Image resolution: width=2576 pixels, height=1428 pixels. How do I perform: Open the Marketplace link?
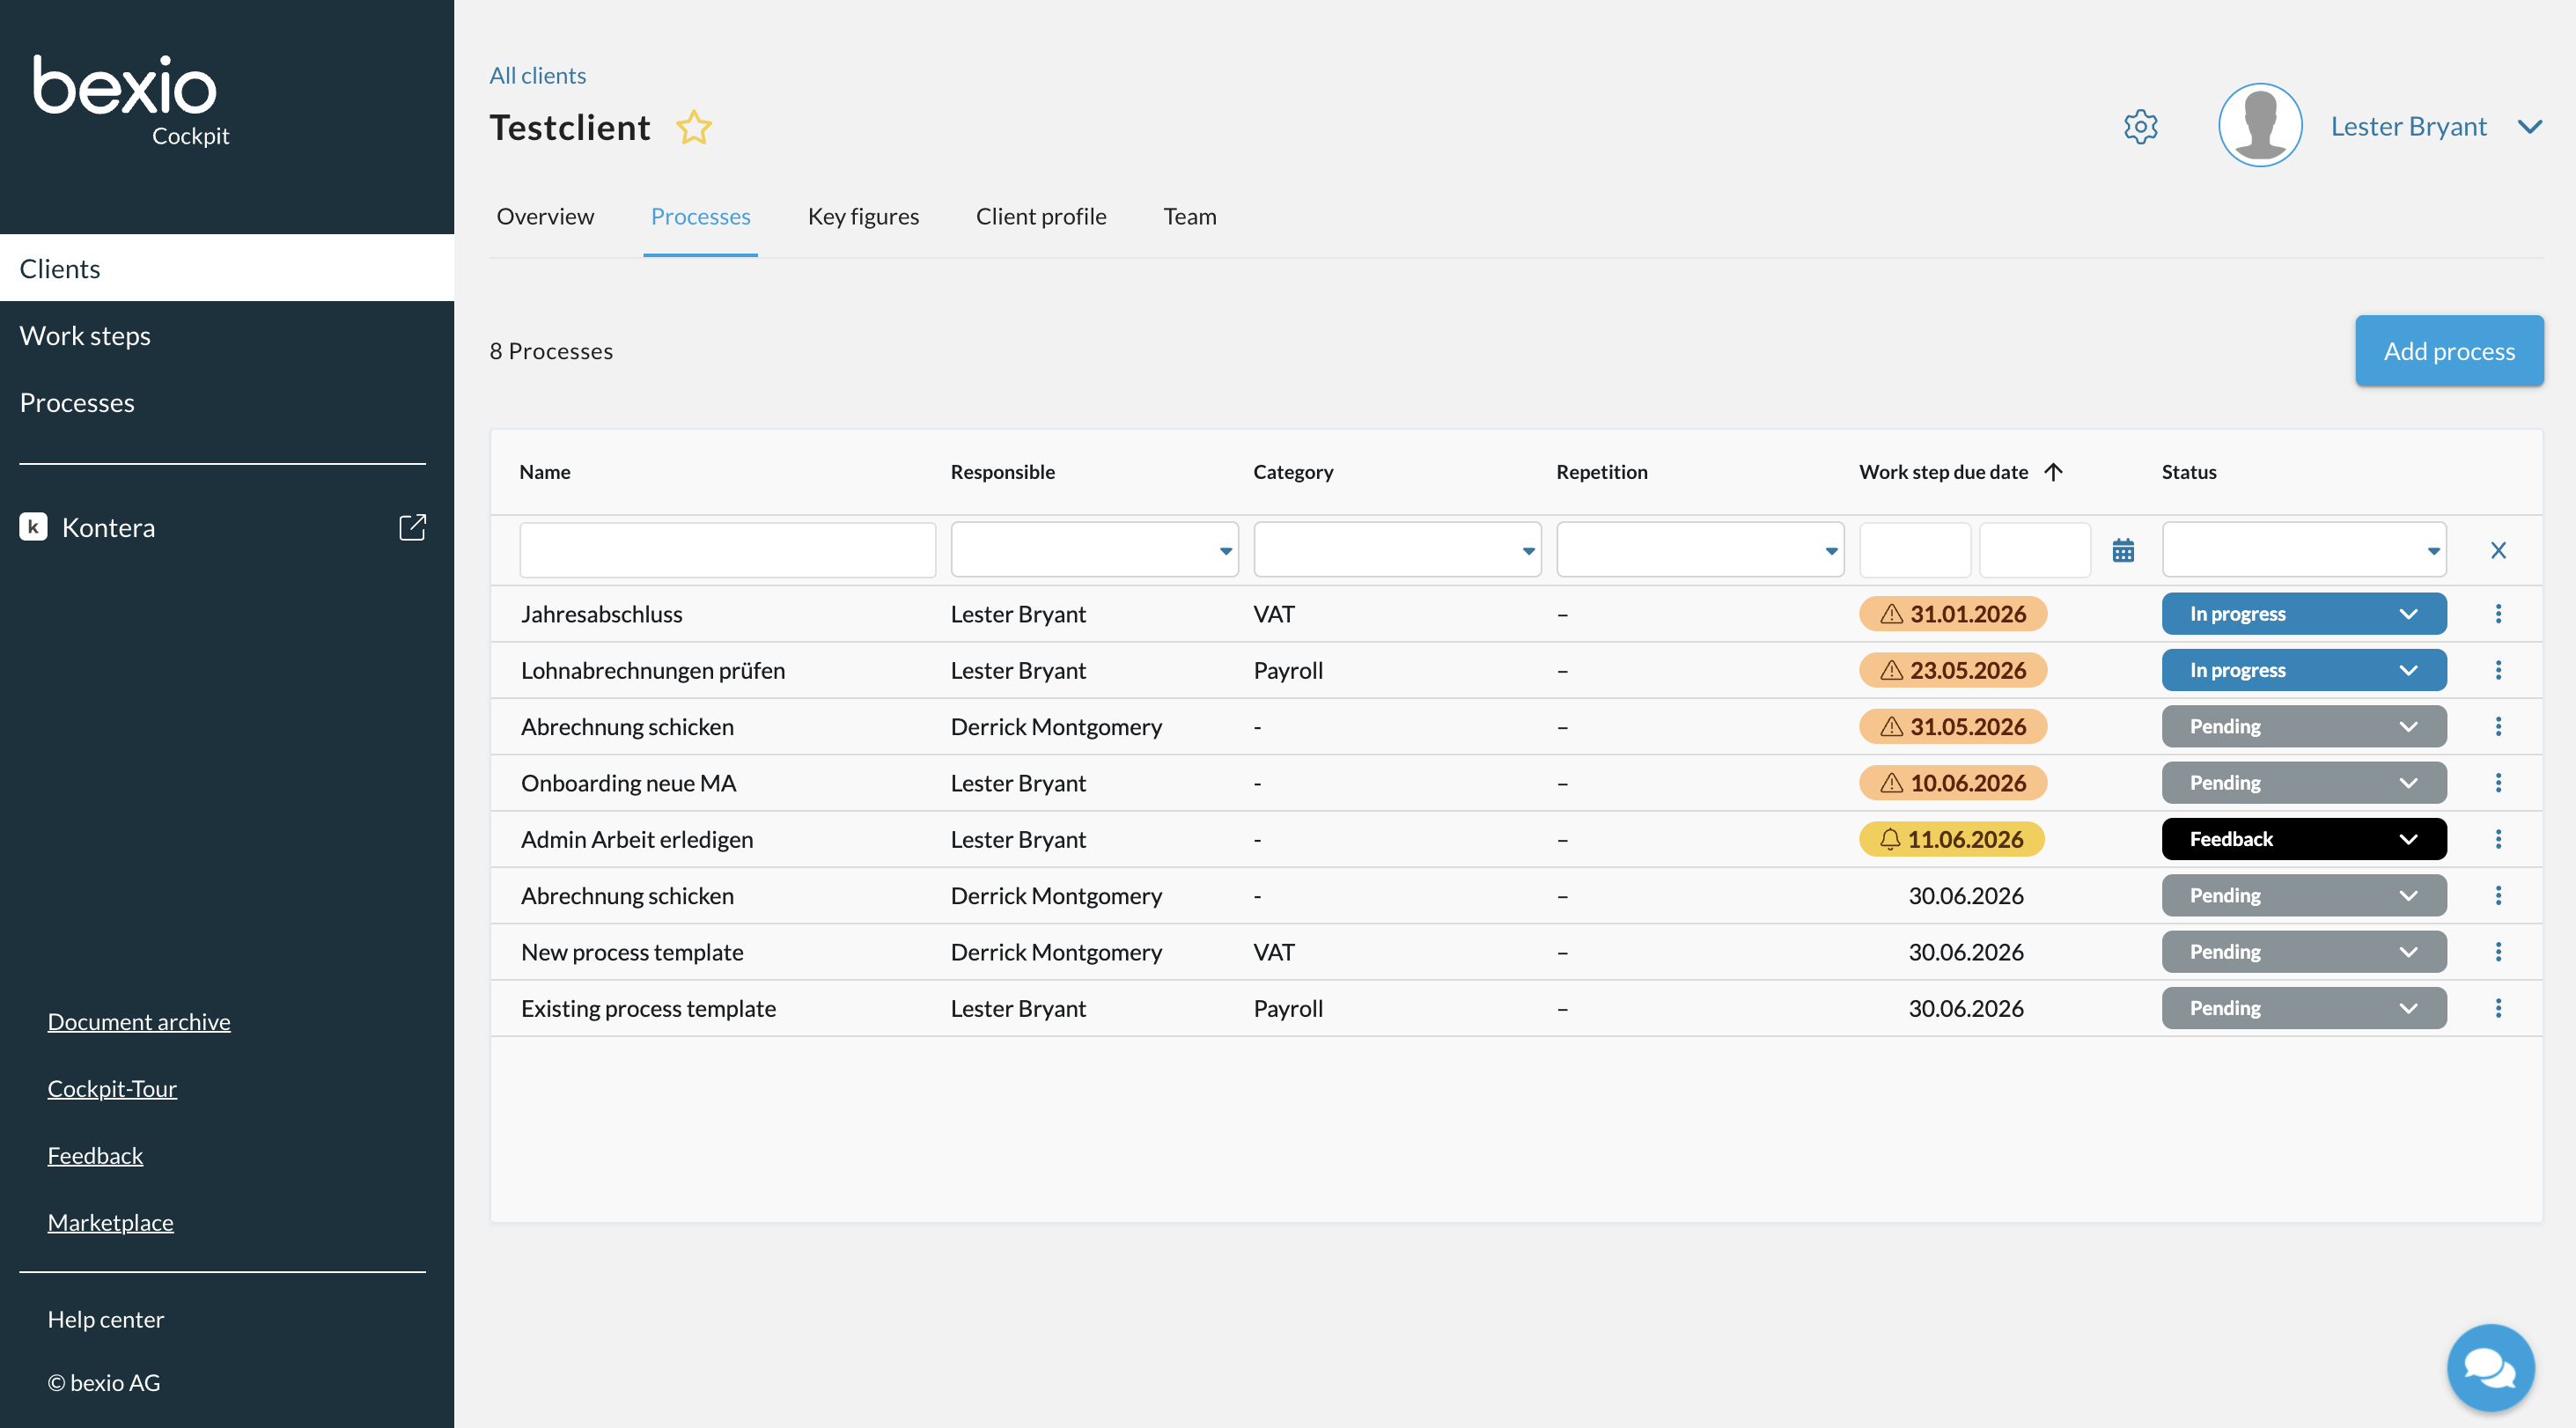click(110, 1223)
